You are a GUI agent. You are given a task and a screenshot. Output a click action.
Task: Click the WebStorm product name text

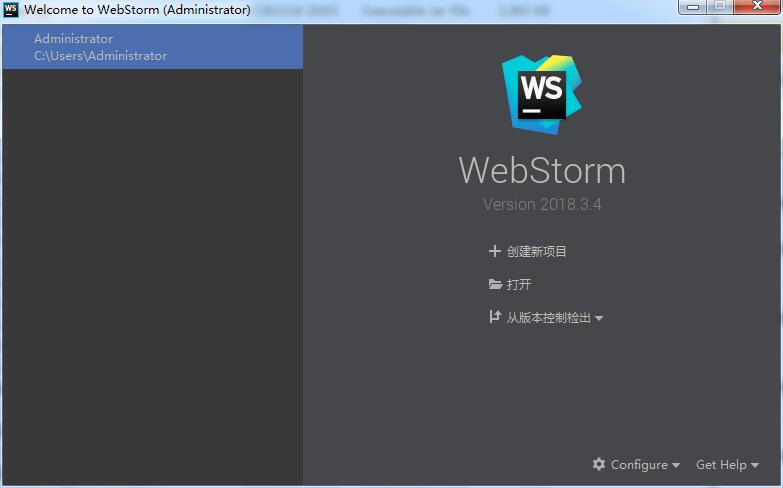[542, 170]
